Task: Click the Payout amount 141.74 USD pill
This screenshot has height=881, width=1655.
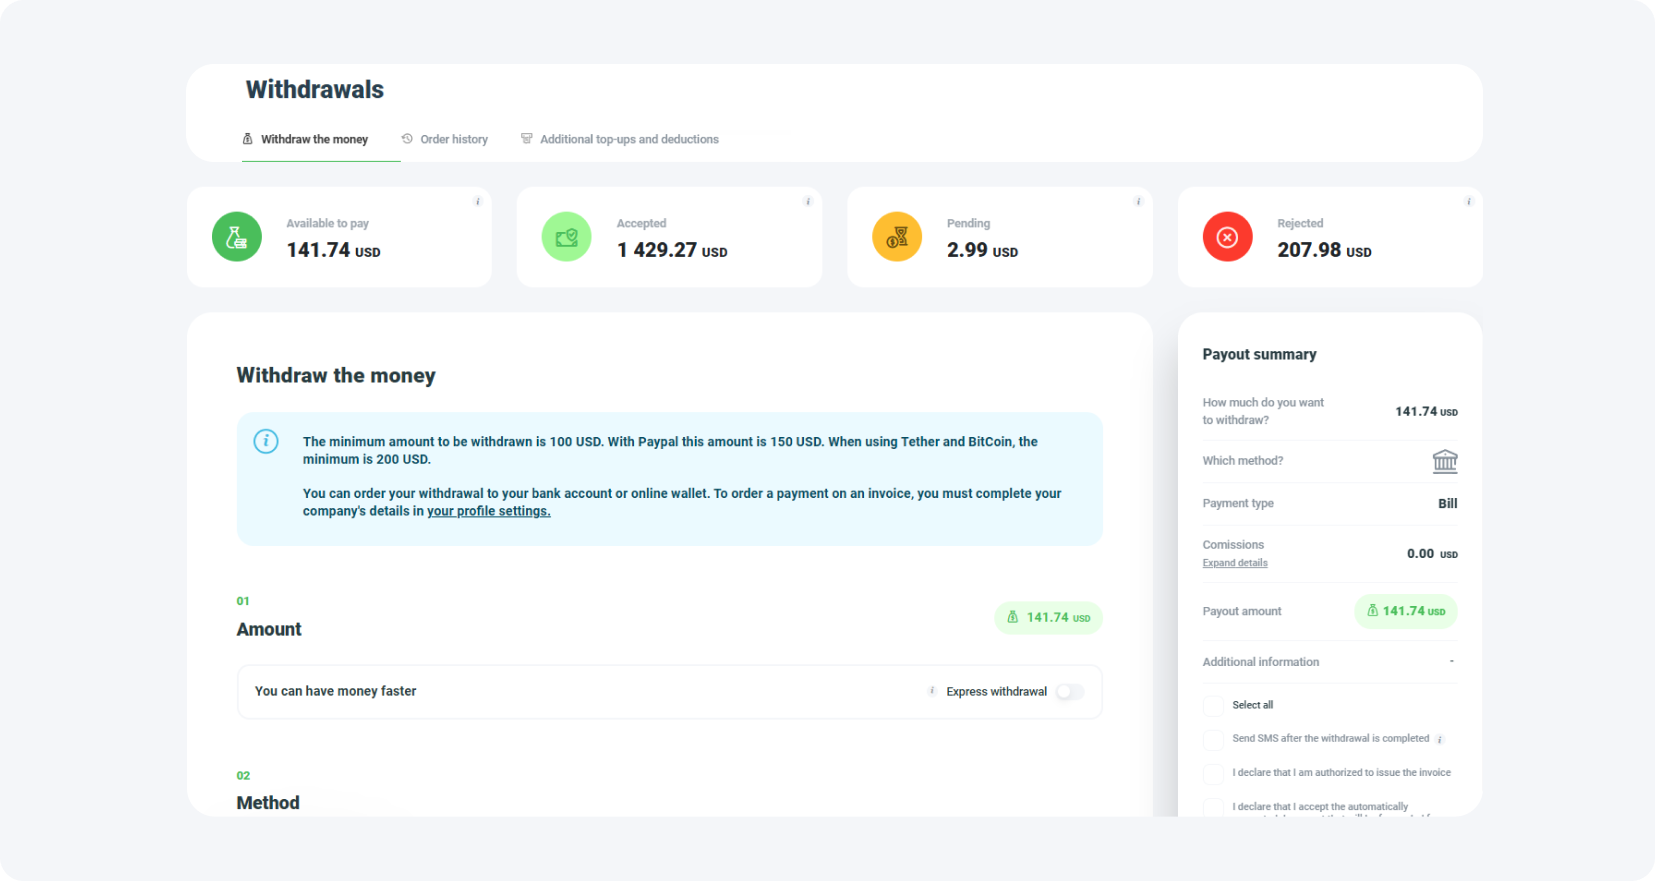Action: (1405, 611)
